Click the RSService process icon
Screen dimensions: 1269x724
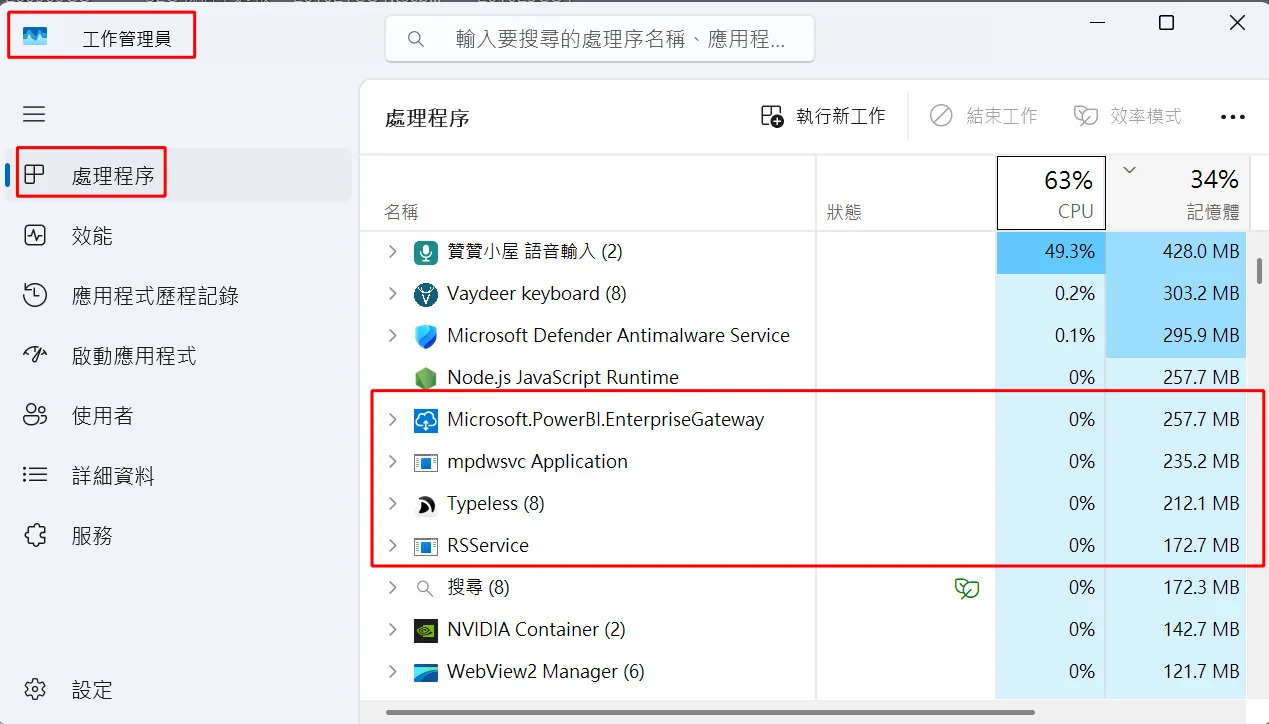pos(426,546)
